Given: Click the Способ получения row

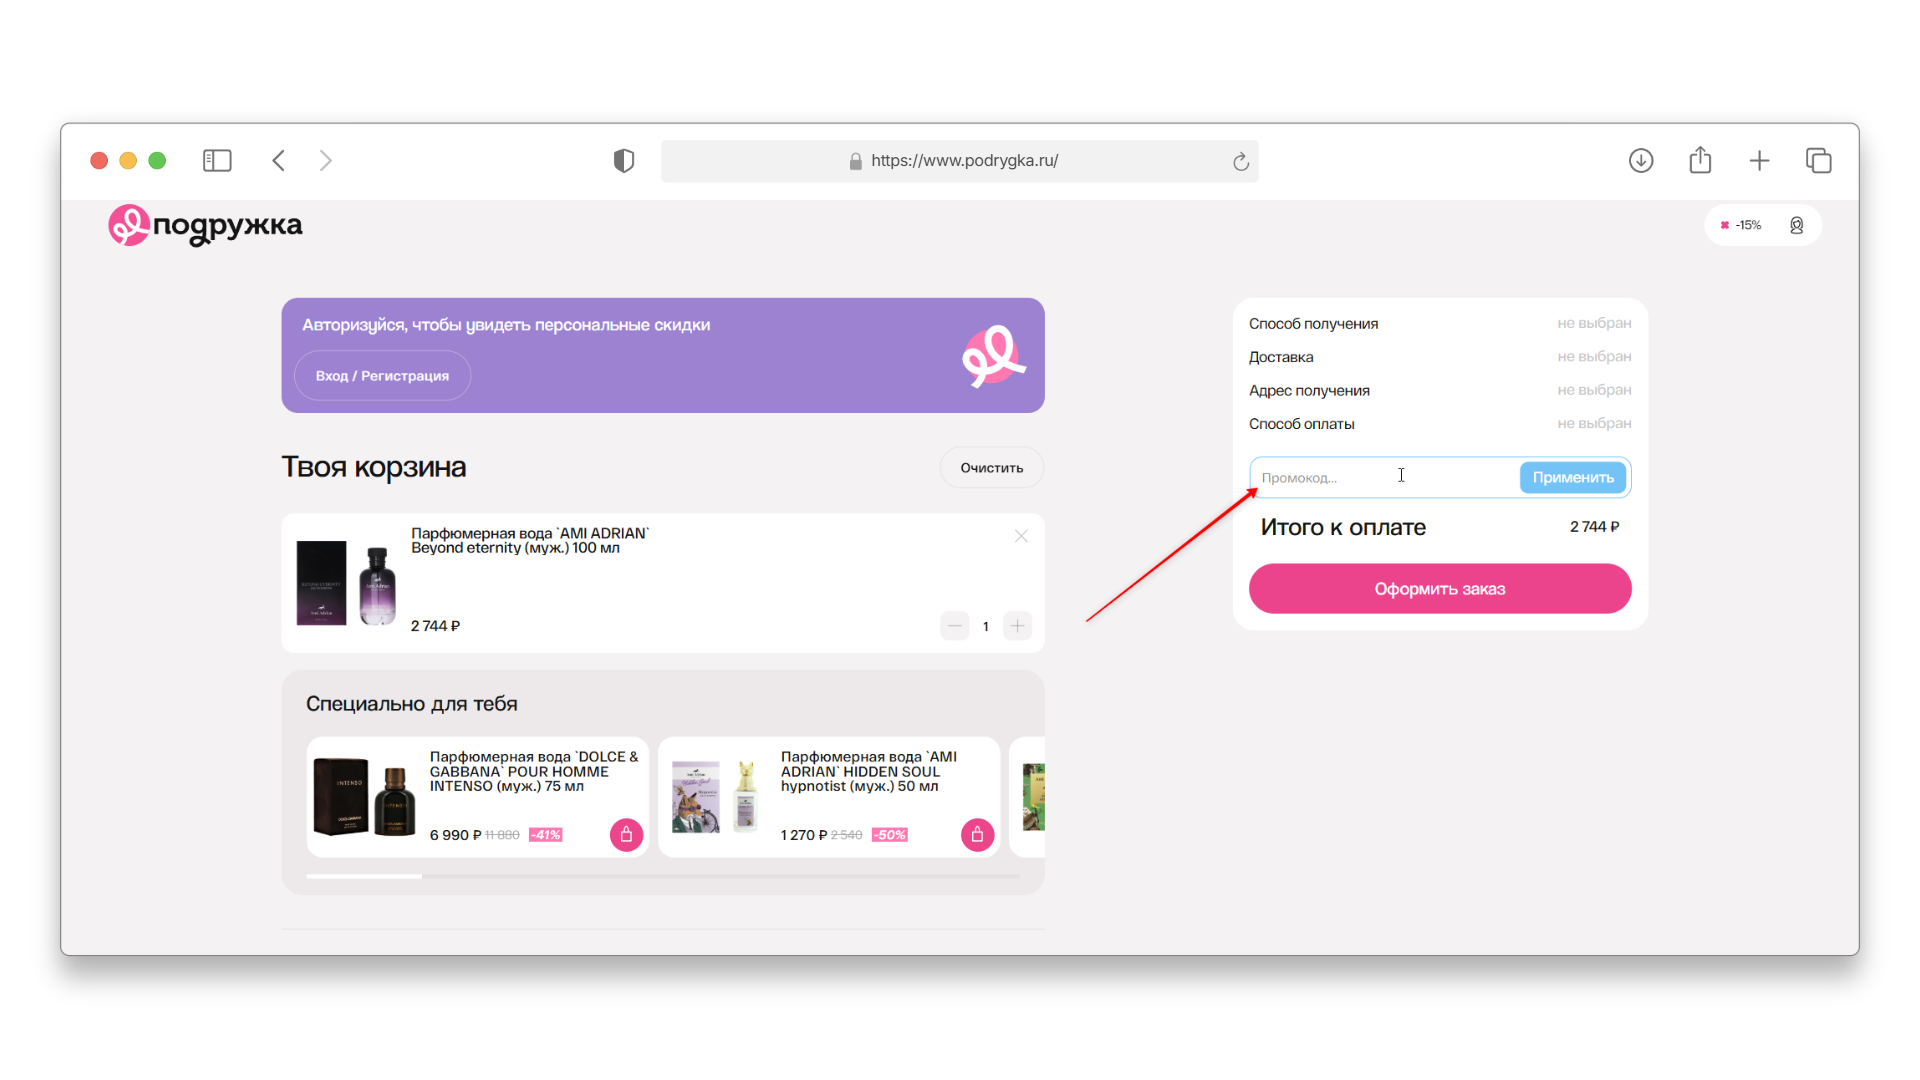Looking at the screenshot, I should (x=1440, y=324).
